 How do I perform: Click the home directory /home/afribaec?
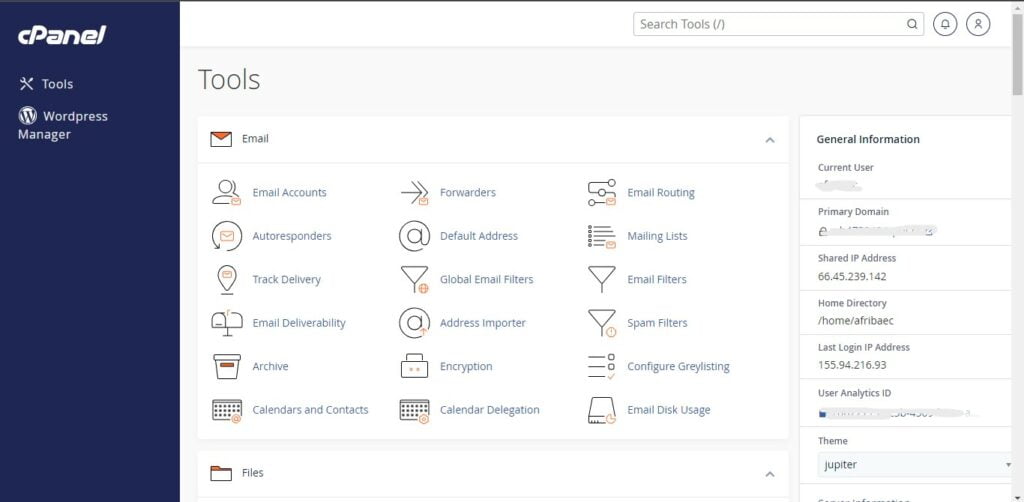coord(856,321)
